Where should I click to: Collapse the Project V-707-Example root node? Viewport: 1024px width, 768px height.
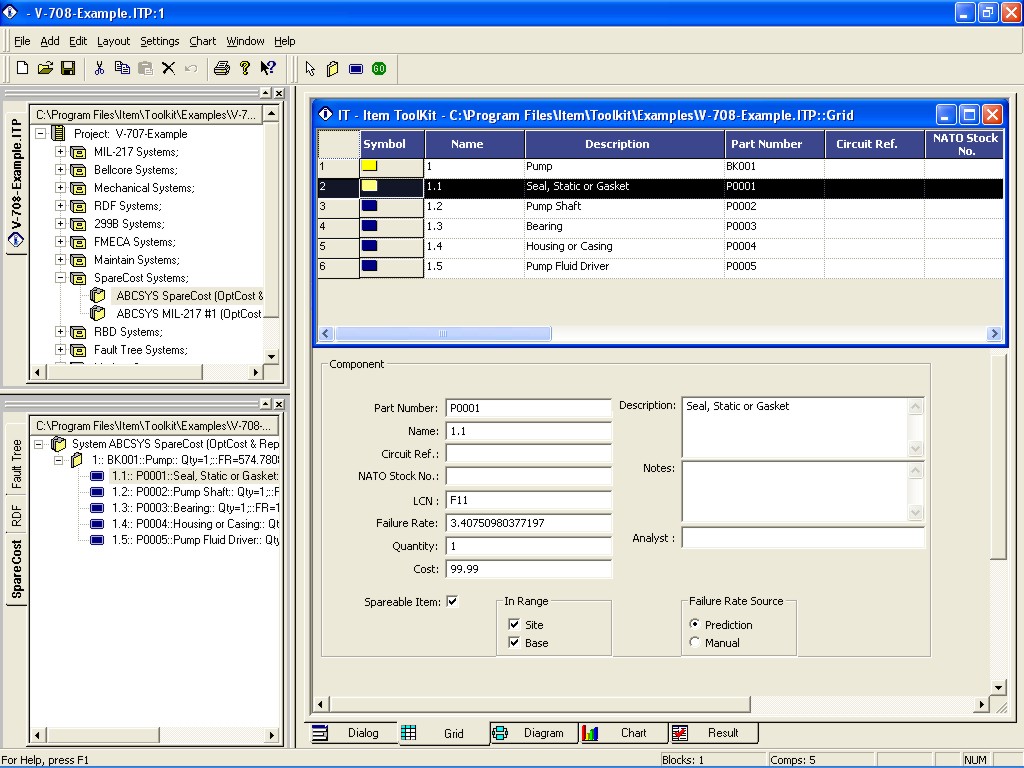(40, 133)
